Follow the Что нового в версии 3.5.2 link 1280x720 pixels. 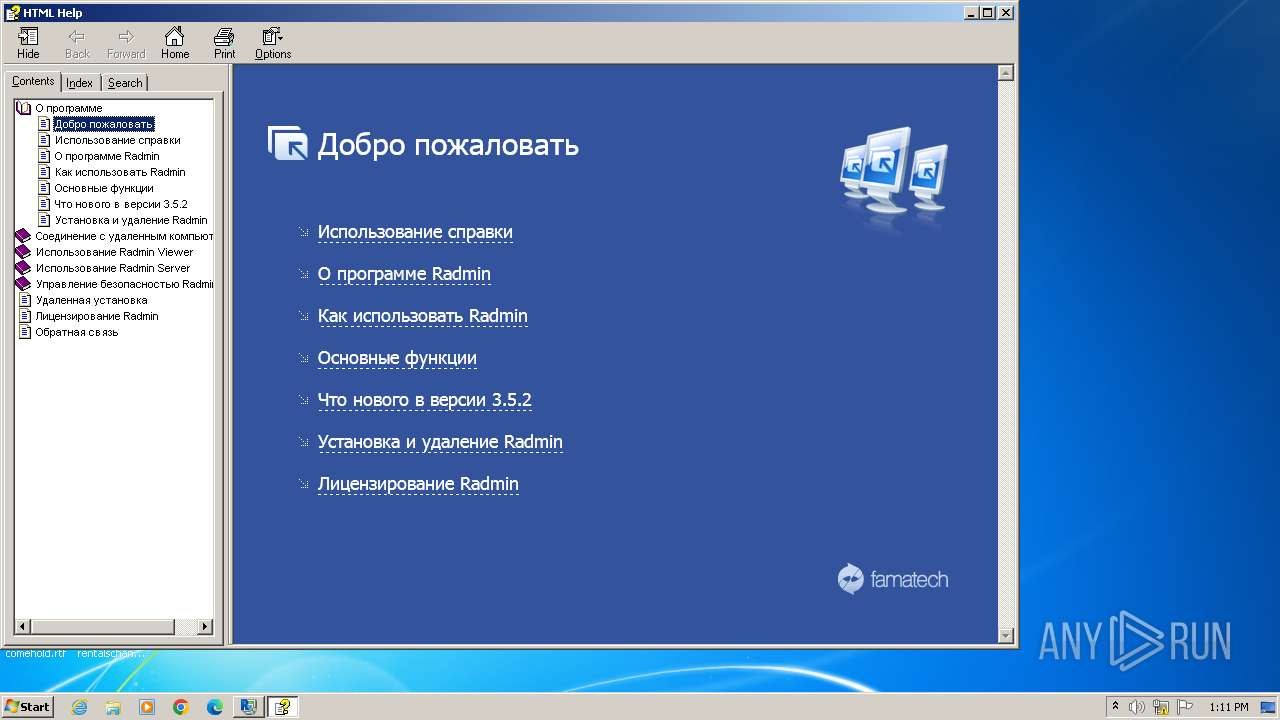[x=425, y=400]
